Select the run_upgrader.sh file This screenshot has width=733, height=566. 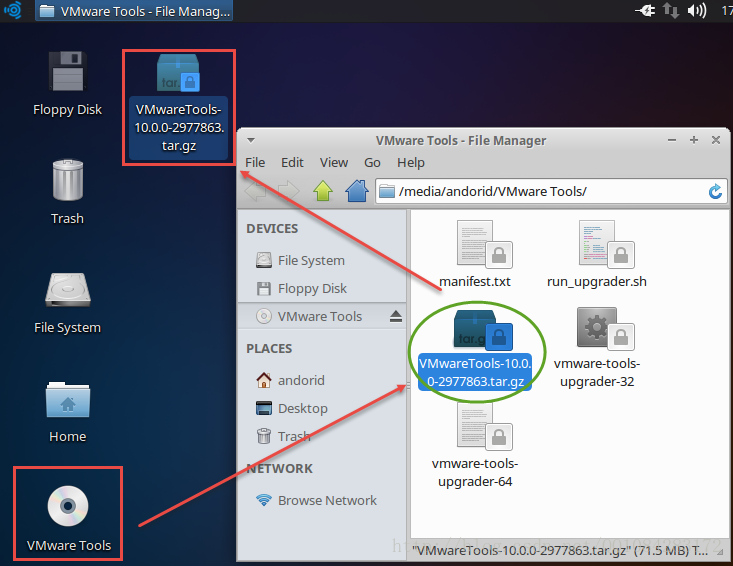(x=597, y=255)
